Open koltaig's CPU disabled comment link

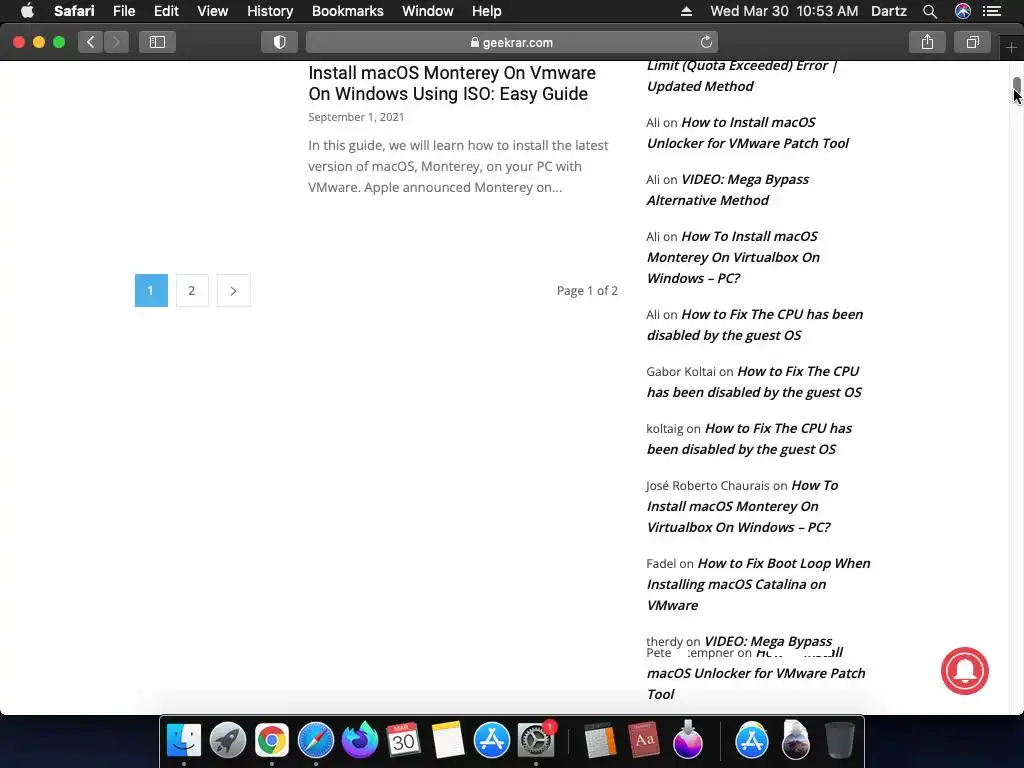pyautogui.click(x=749, y=439)
